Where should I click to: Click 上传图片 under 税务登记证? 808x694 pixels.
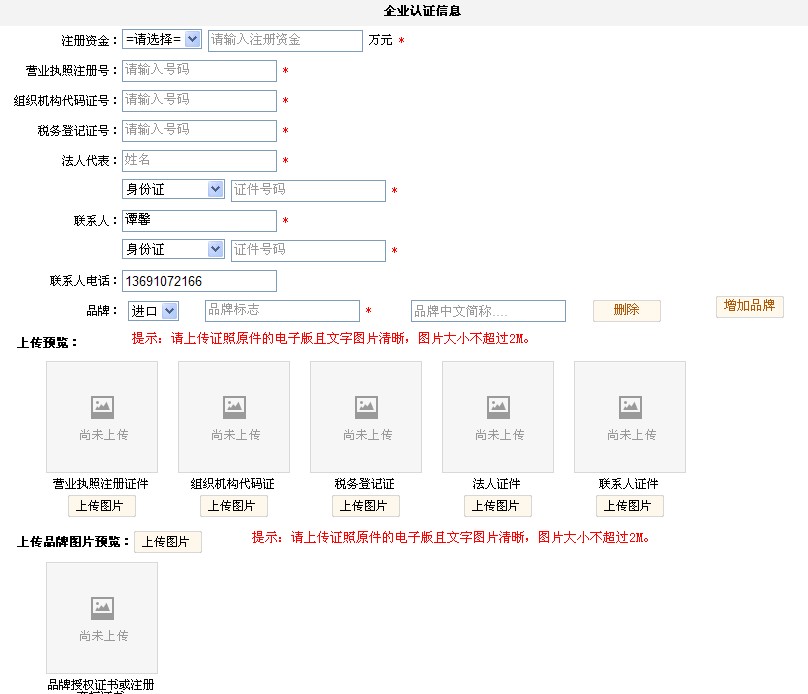click(366, 506)
